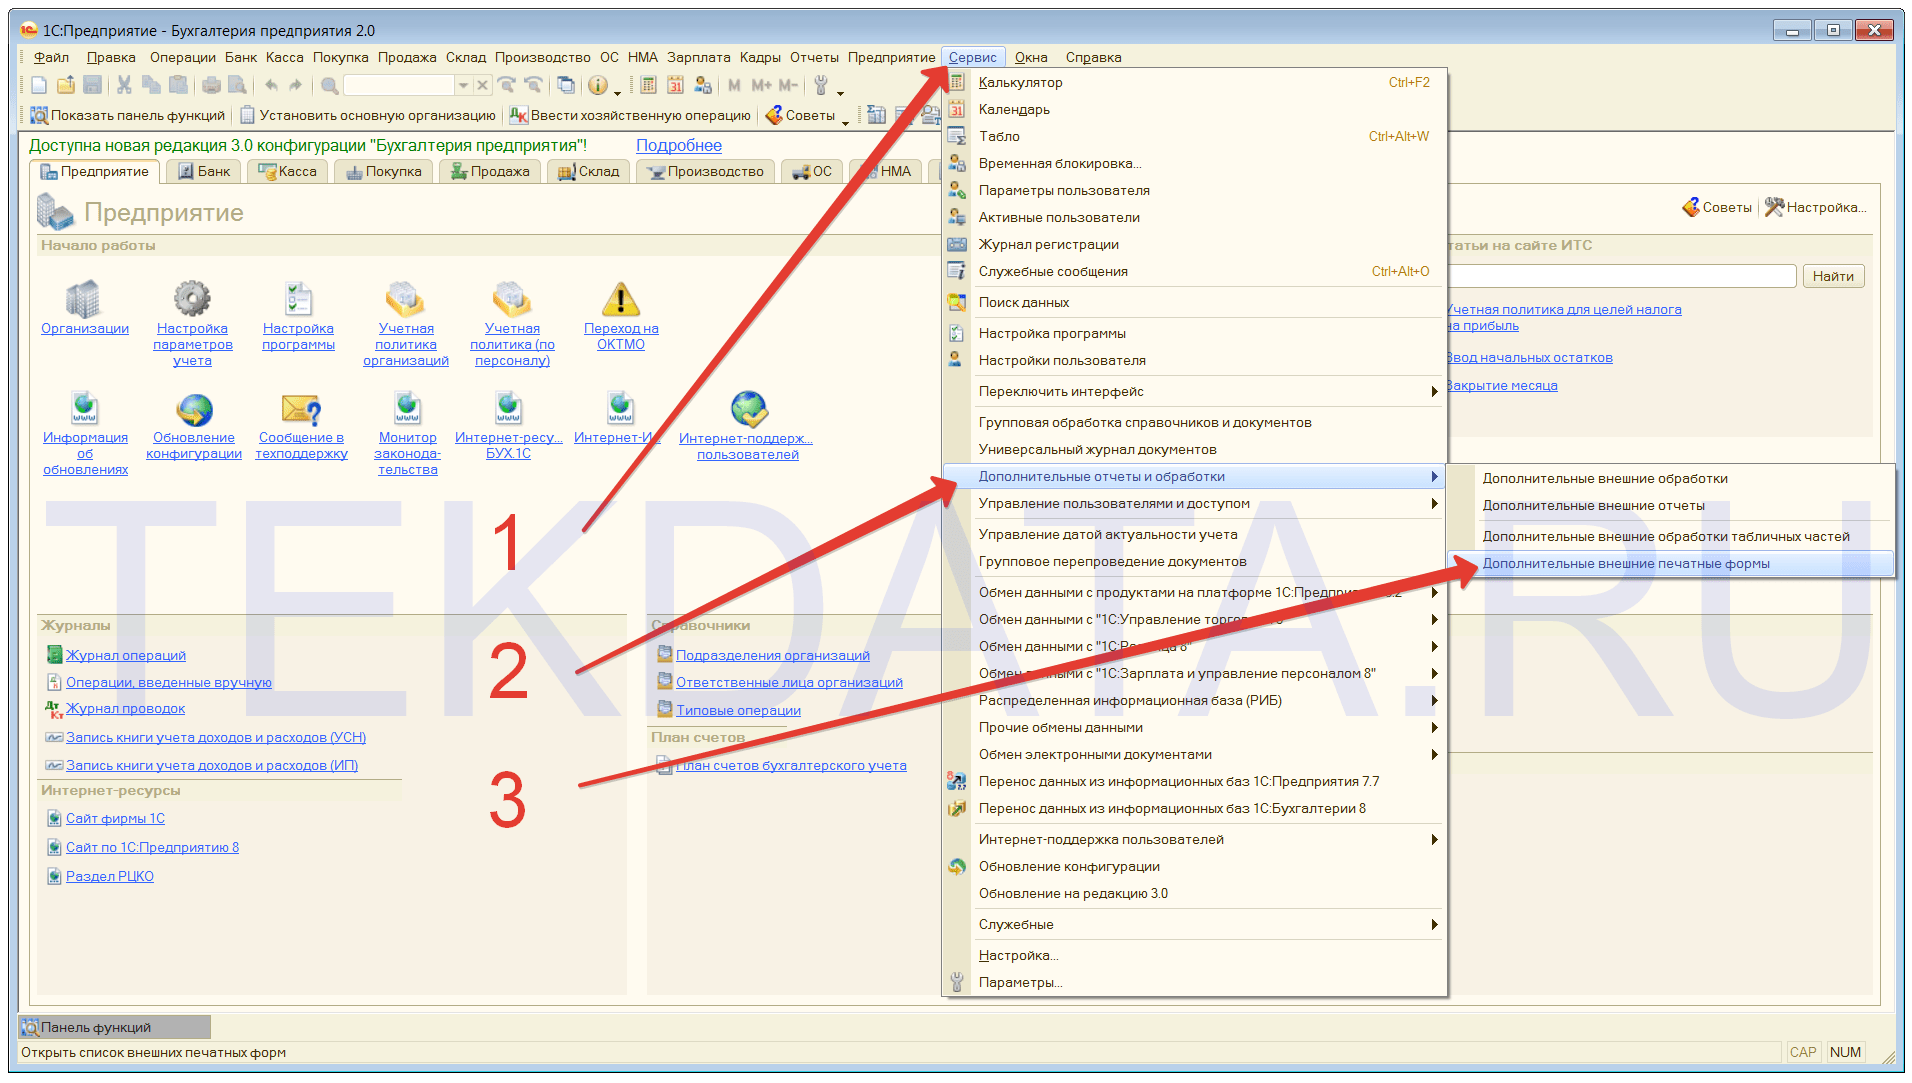Click the Подробнее link
The width and height of the screenshot is (1912, 1083).
coord(679,145)
